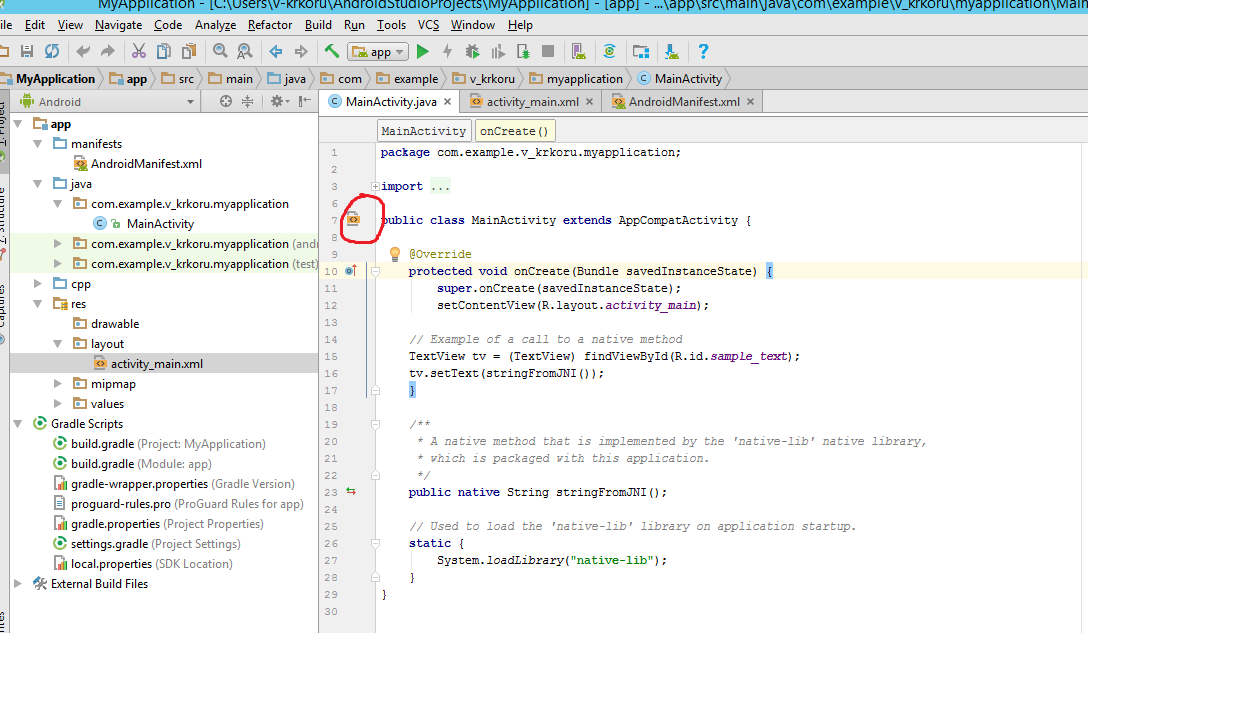1249x716 pixels.
Task: Click the Stop square icon
Action: point(548,51)
